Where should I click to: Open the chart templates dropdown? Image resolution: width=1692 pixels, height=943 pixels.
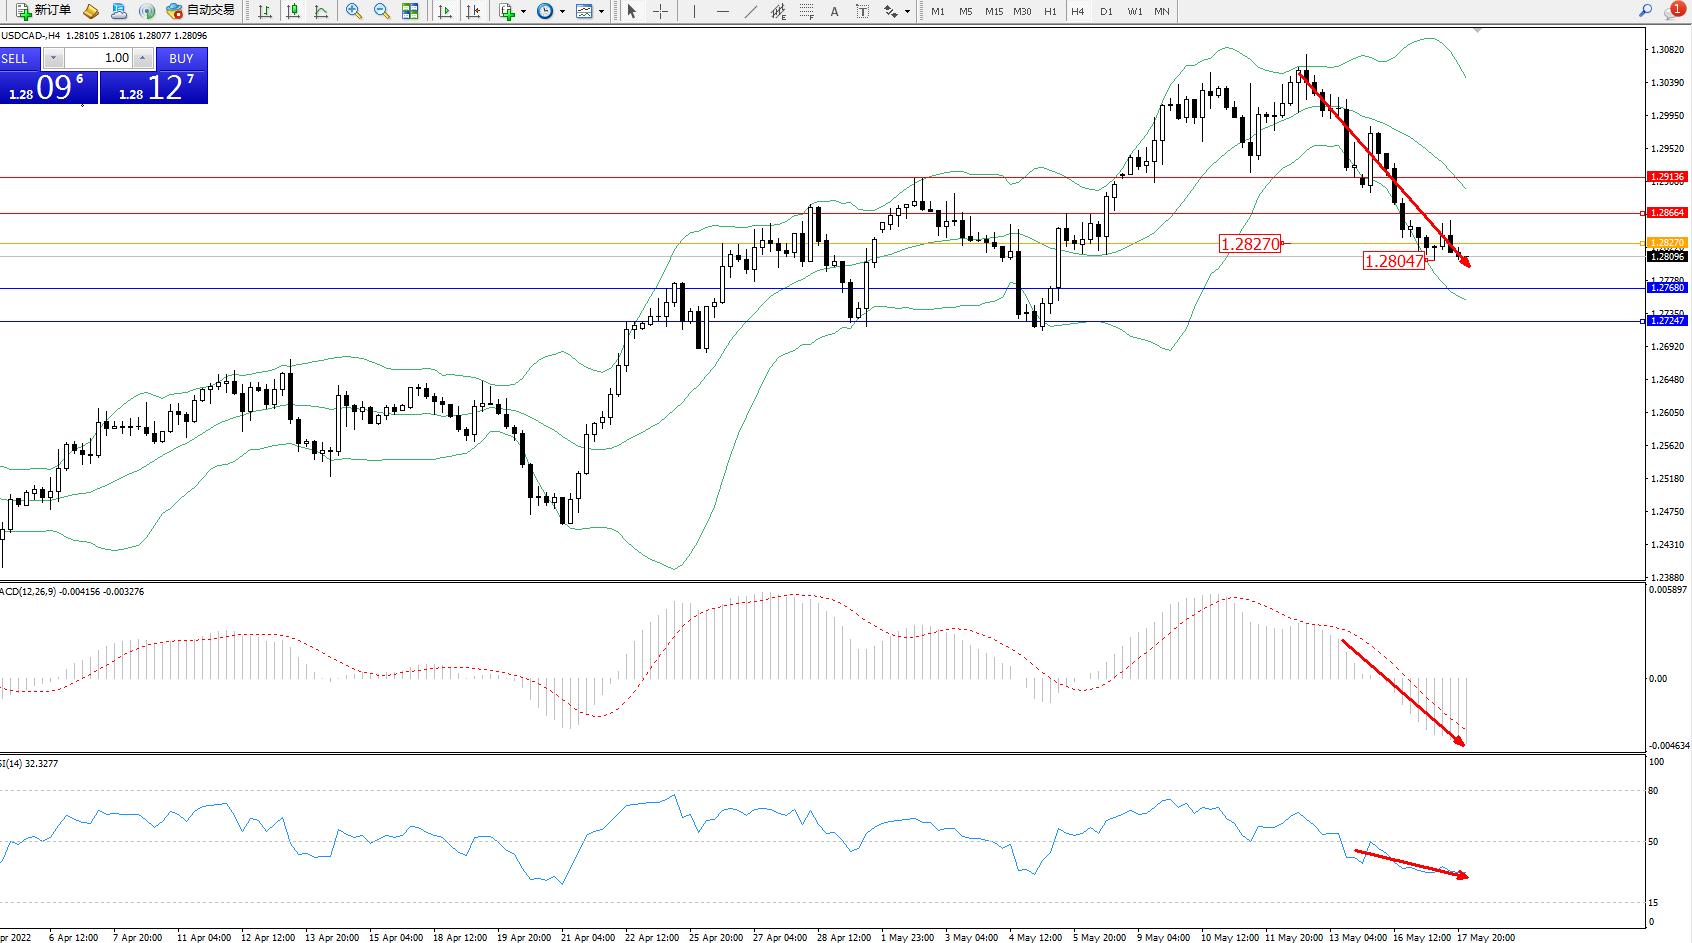coord(601,12)
